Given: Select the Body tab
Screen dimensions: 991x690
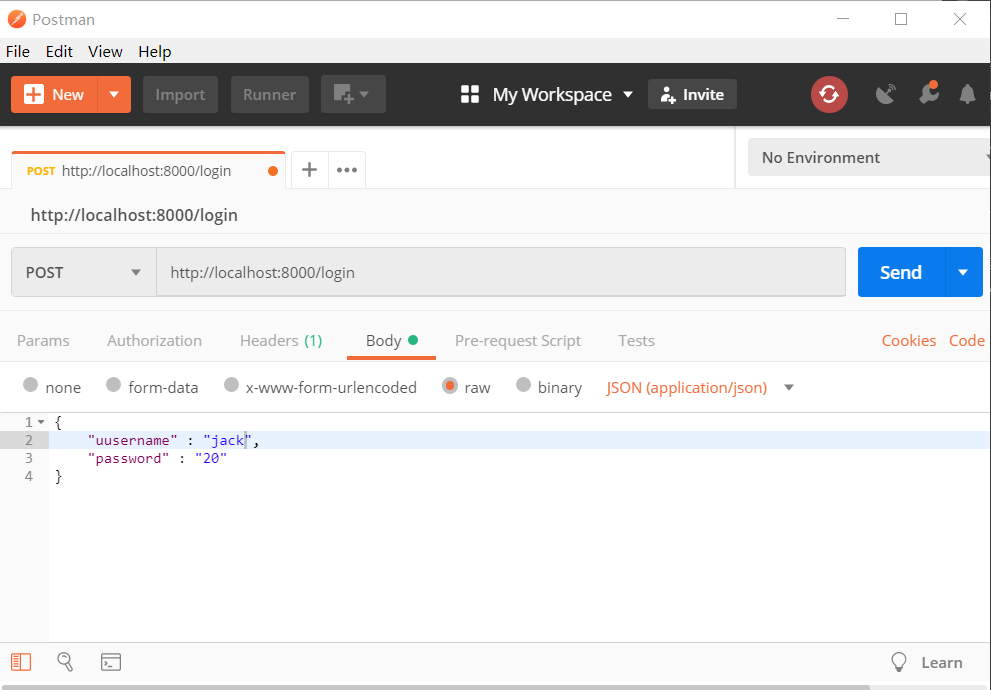Looking at the screenshot, I should pyautogui.click(x=391, y=341).
